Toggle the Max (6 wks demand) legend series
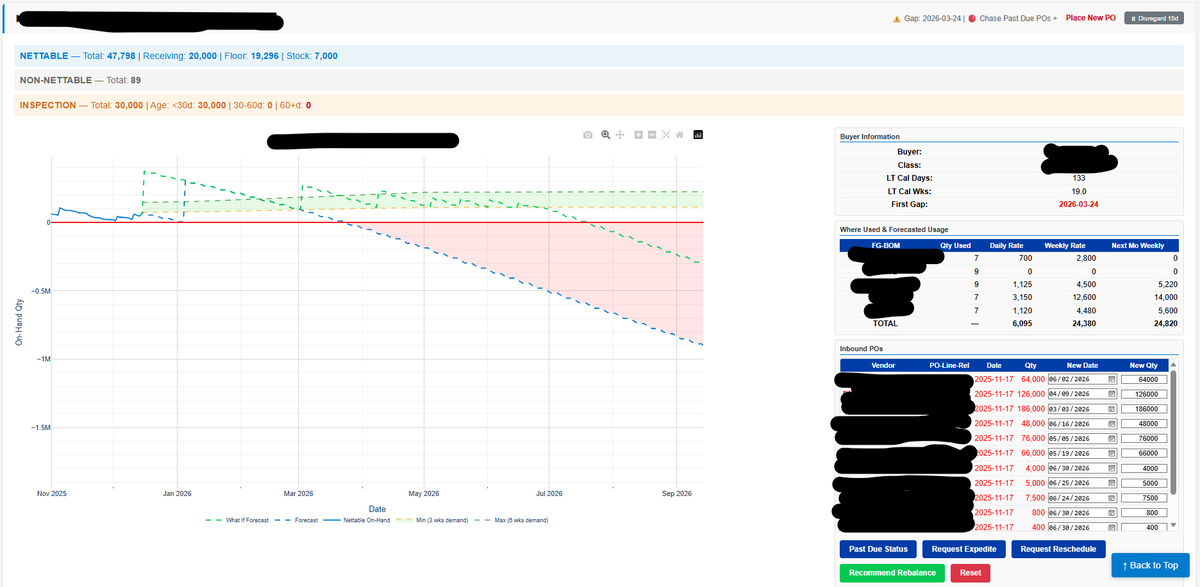The width and height of the screenshot is (1200, 587). tap(510, 521)
